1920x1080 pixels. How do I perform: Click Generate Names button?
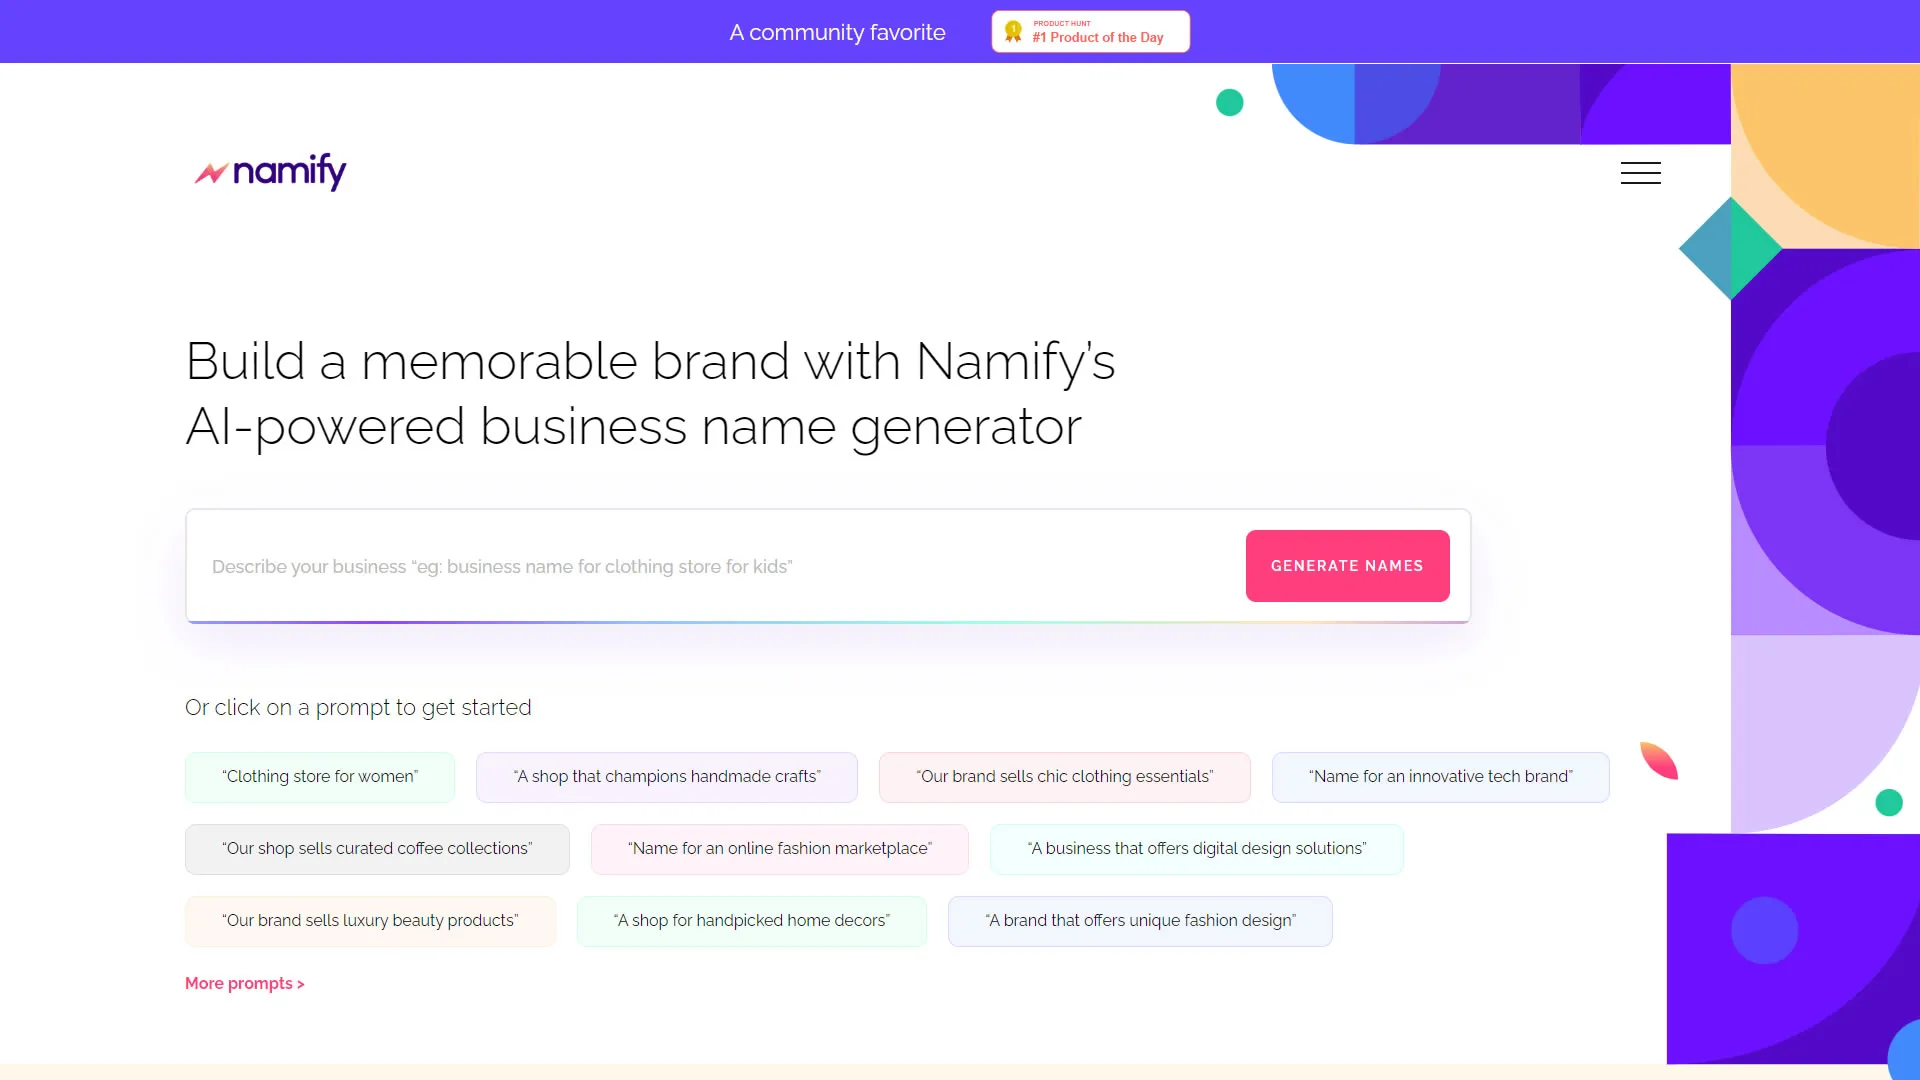(x=1347, y=566)
